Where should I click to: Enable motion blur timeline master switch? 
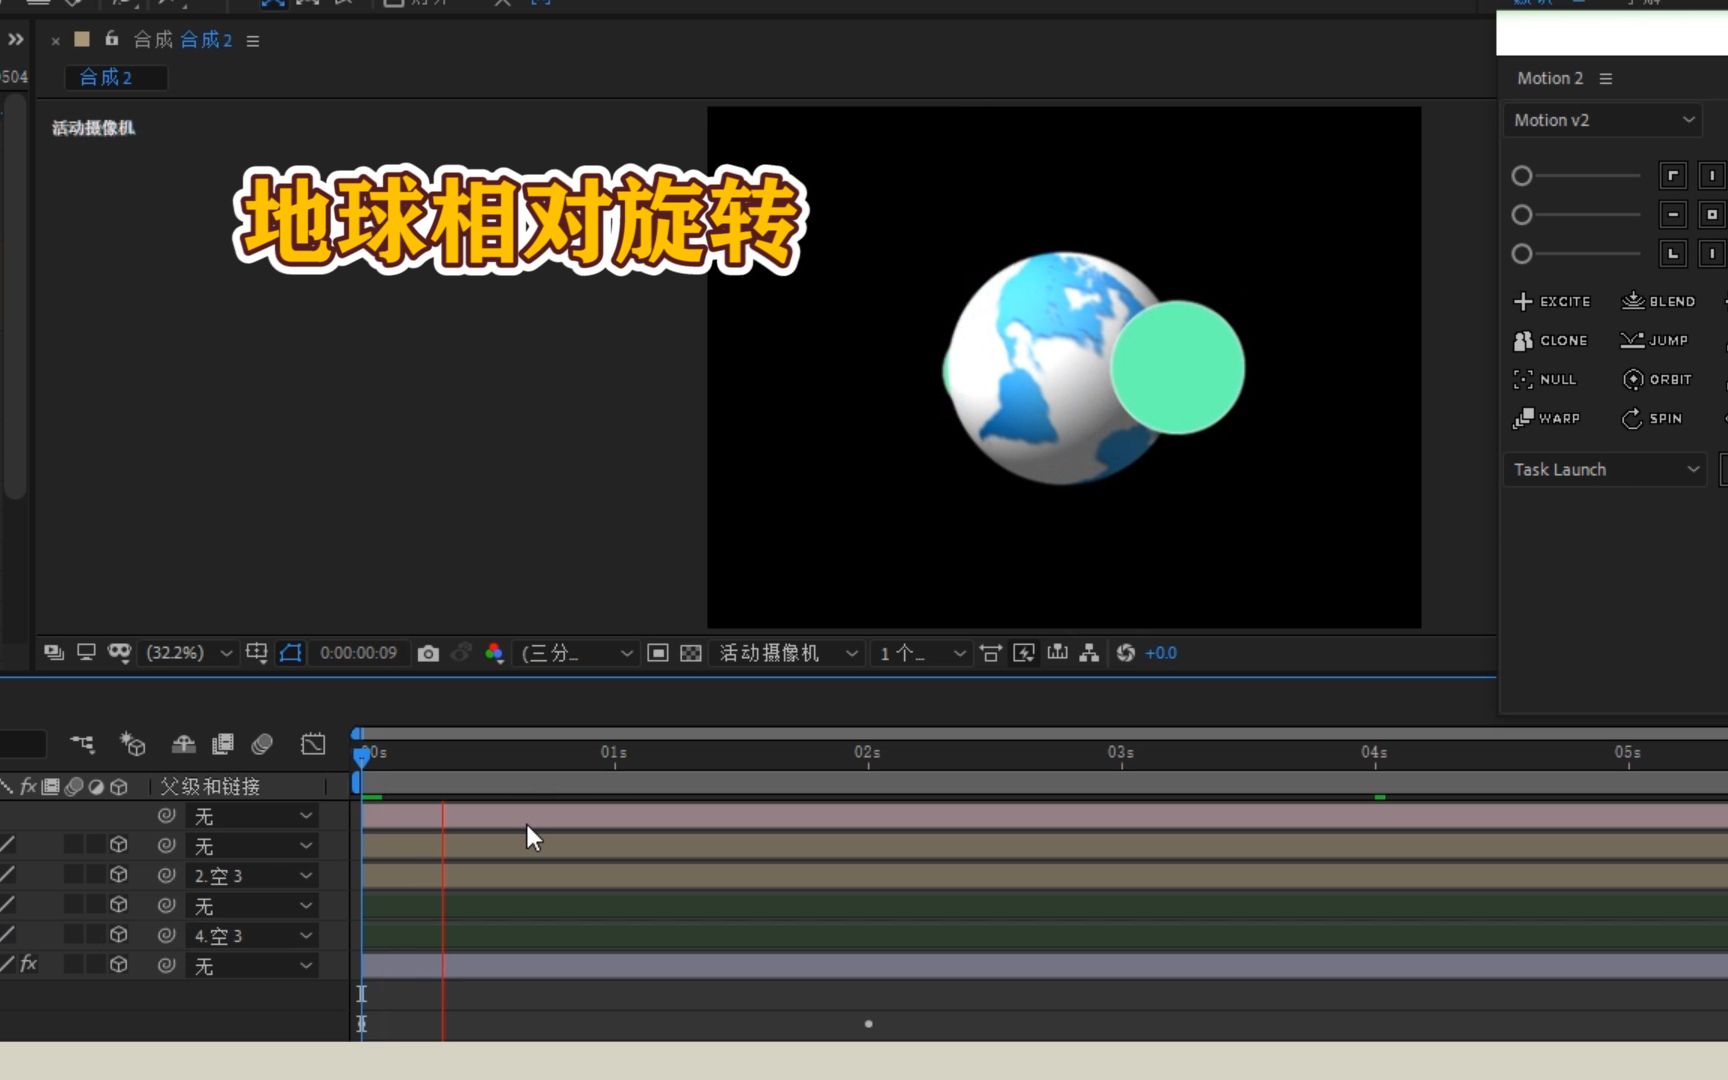click(x=262, y=744)
